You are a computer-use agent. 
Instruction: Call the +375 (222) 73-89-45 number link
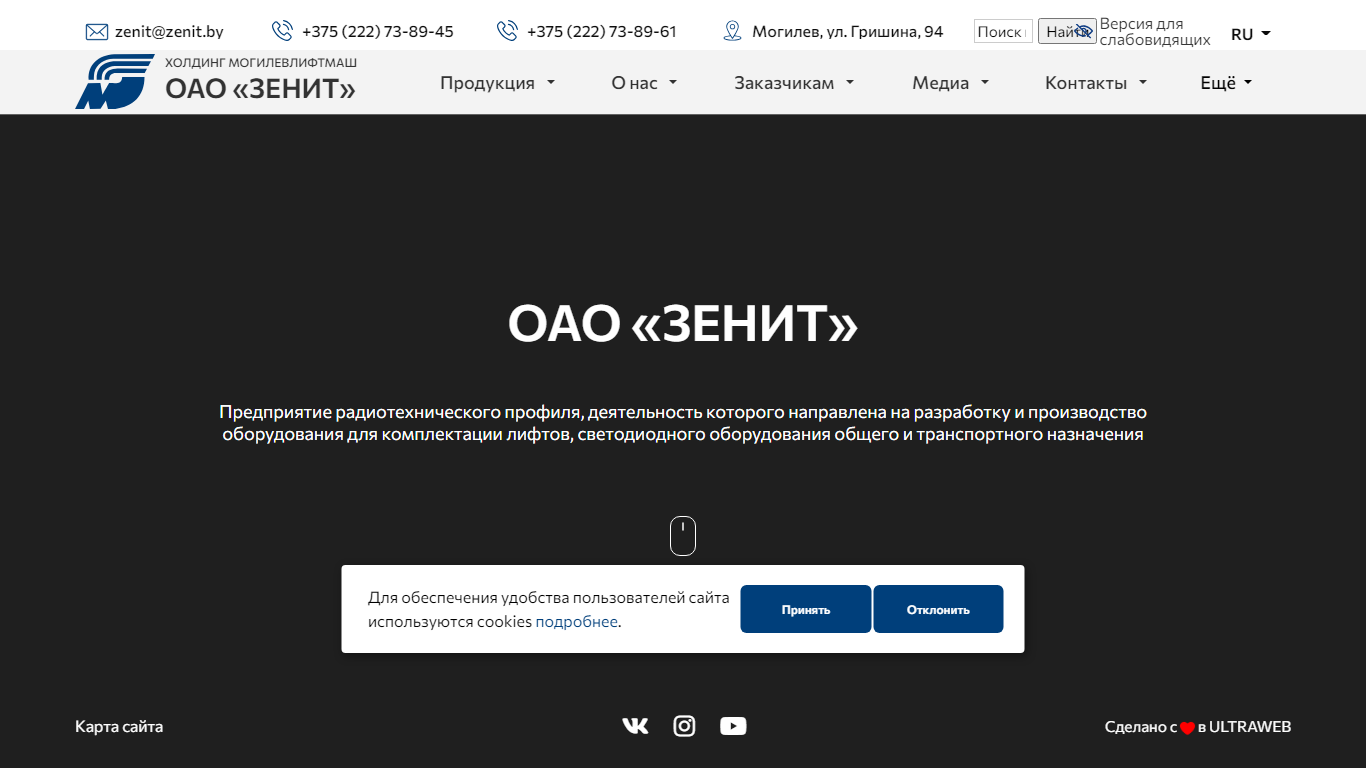pyautogui.click(x=378, y=31)
